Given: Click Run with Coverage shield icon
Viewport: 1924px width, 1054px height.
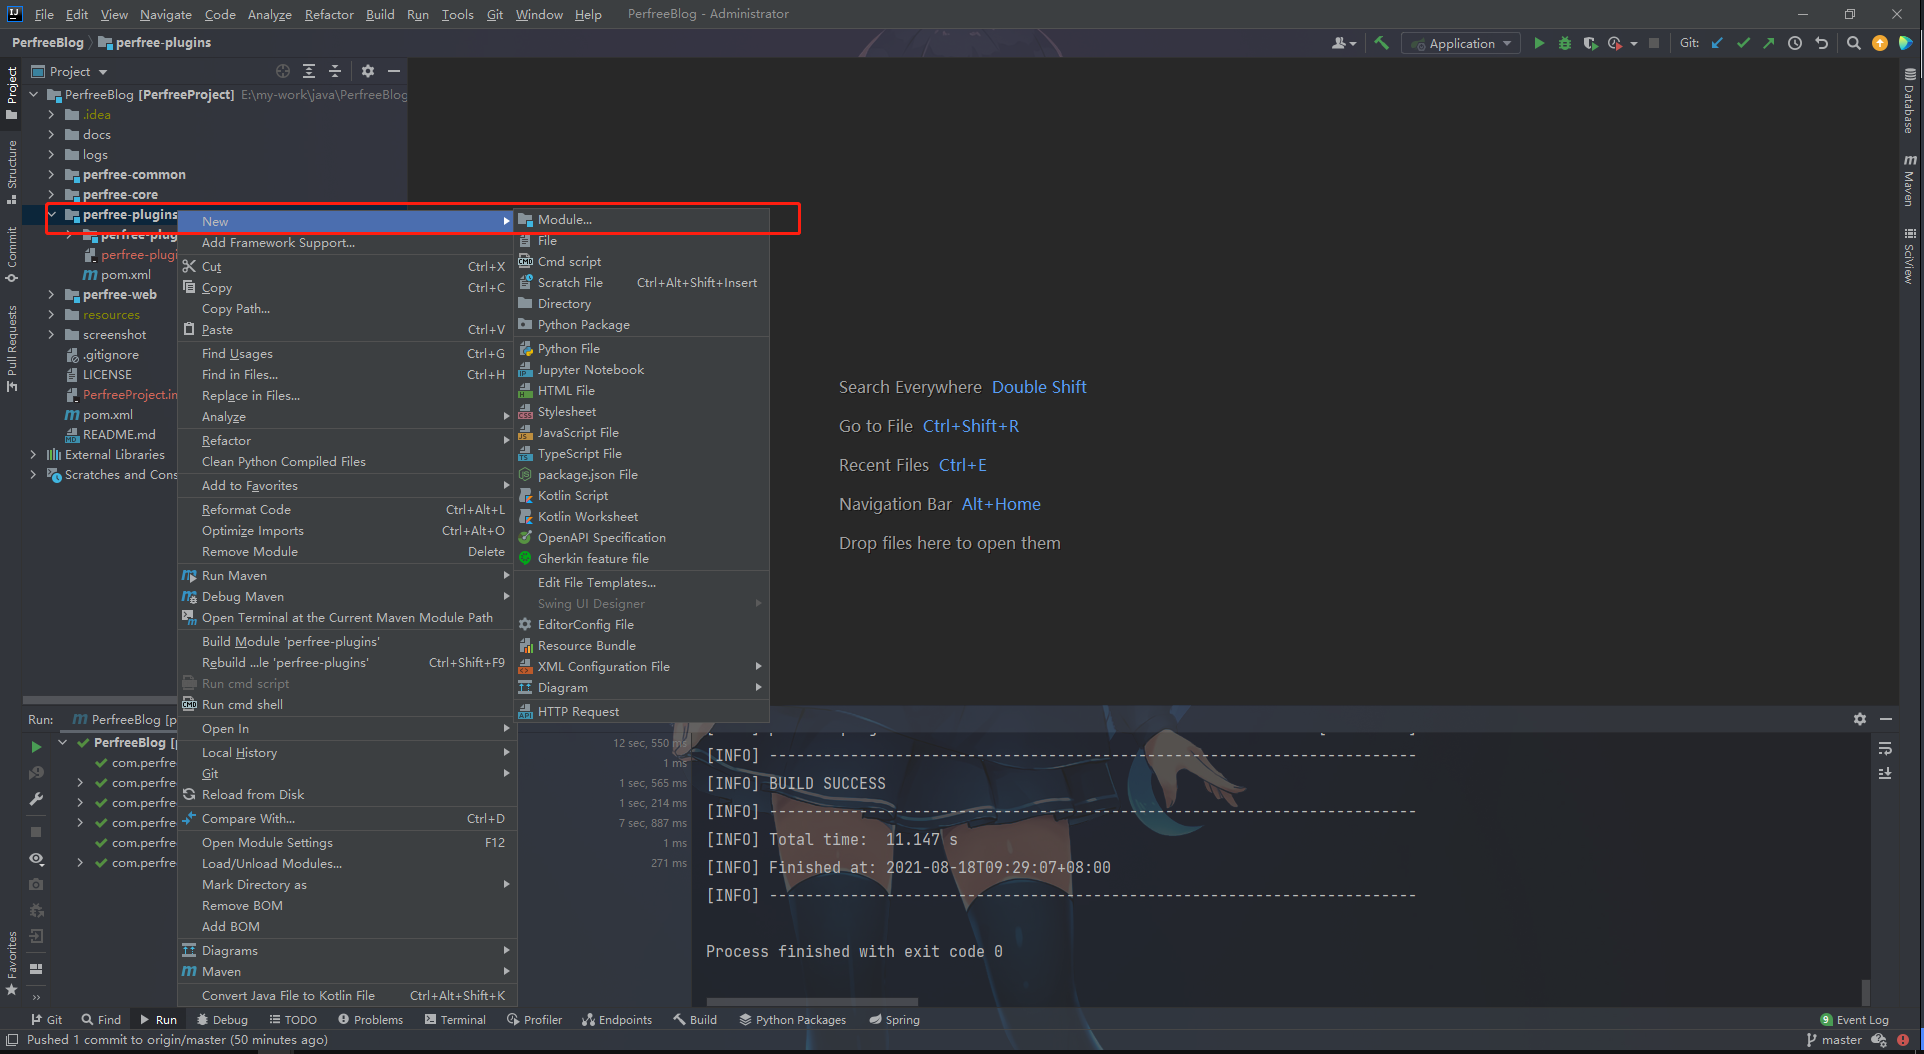Looking at the screenshot, I should [x=1590, y=43].
